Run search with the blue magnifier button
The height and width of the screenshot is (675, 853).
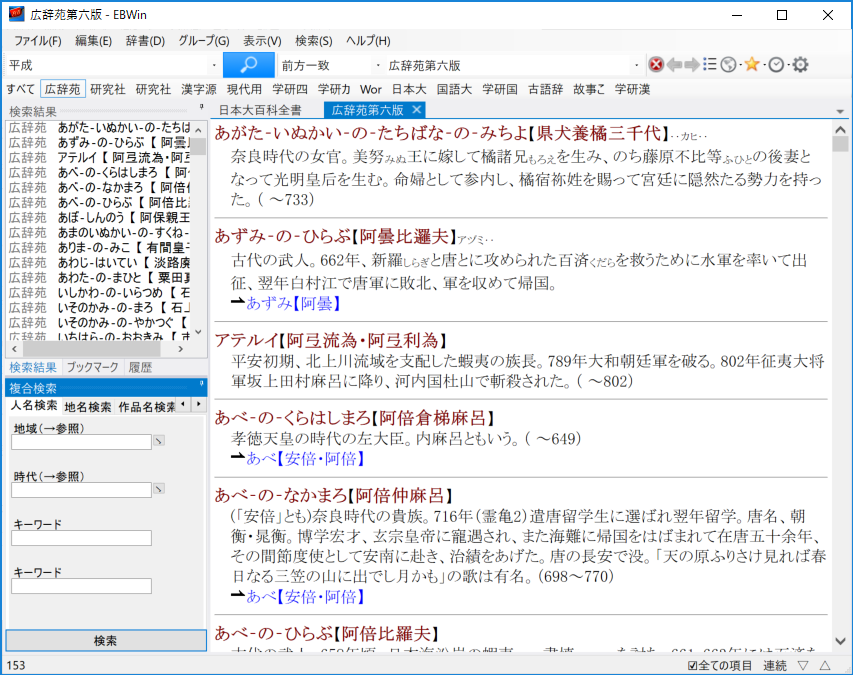click(x=249, y=65)
